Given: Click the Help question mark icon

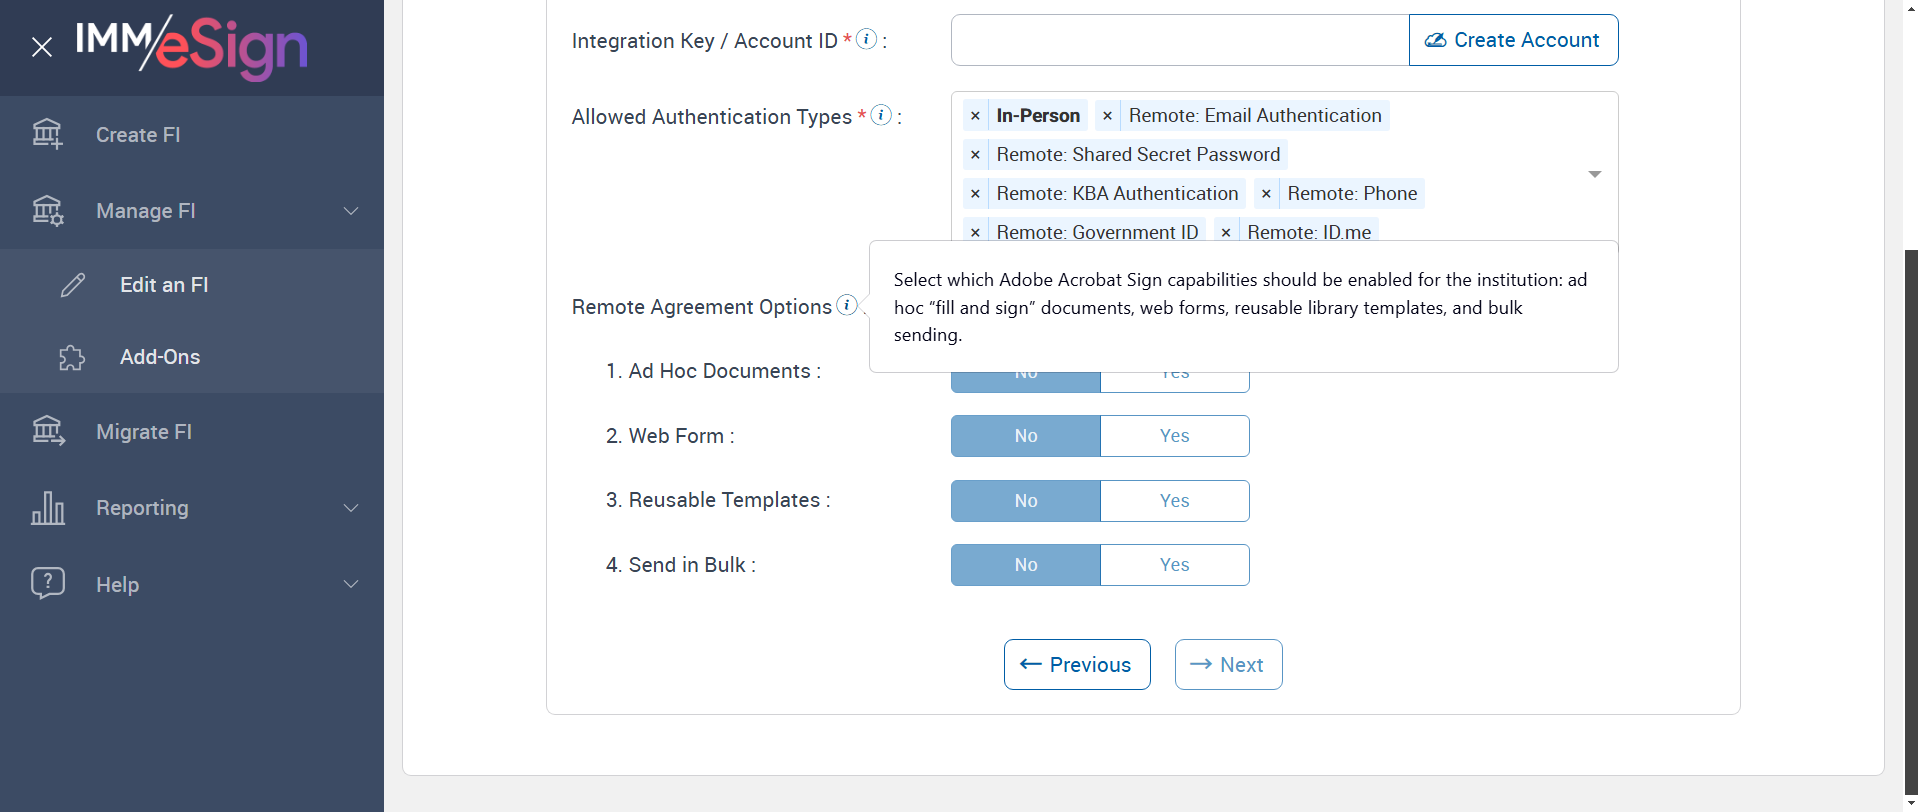Looking at the screenshot, I should tap(47, 583).
